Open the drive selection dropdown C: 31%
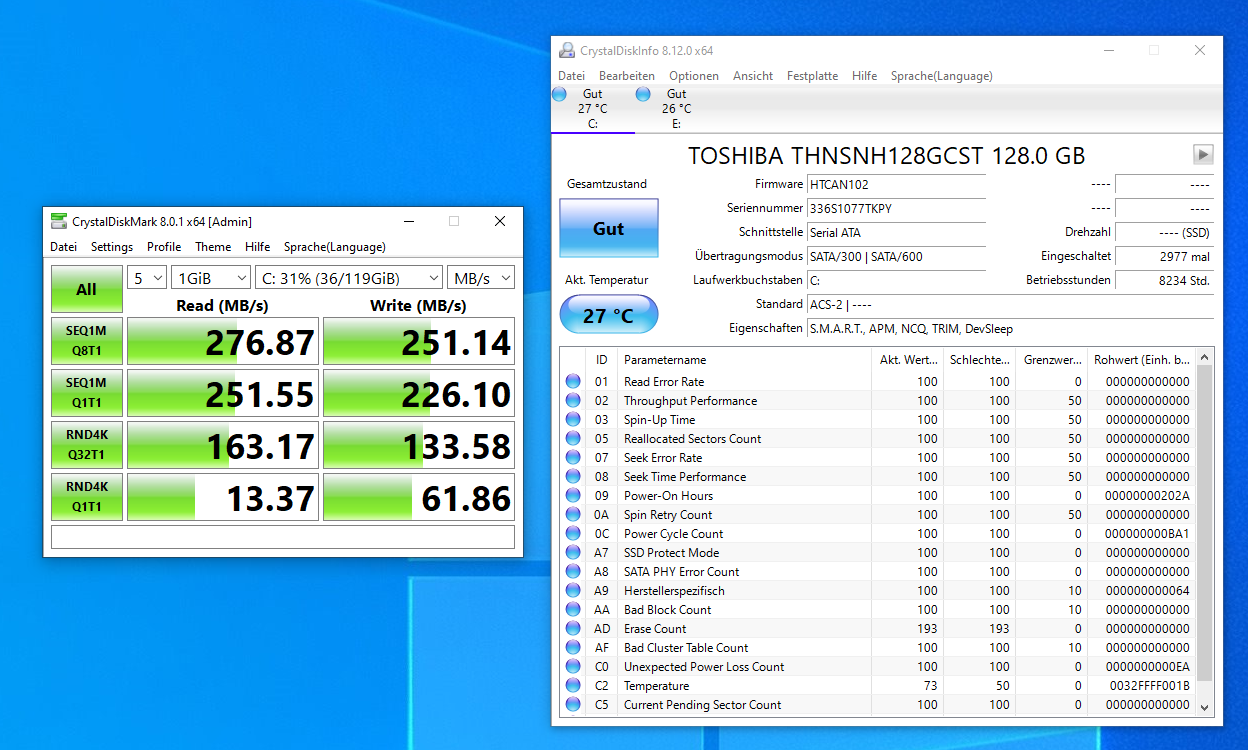 point(349,278)
